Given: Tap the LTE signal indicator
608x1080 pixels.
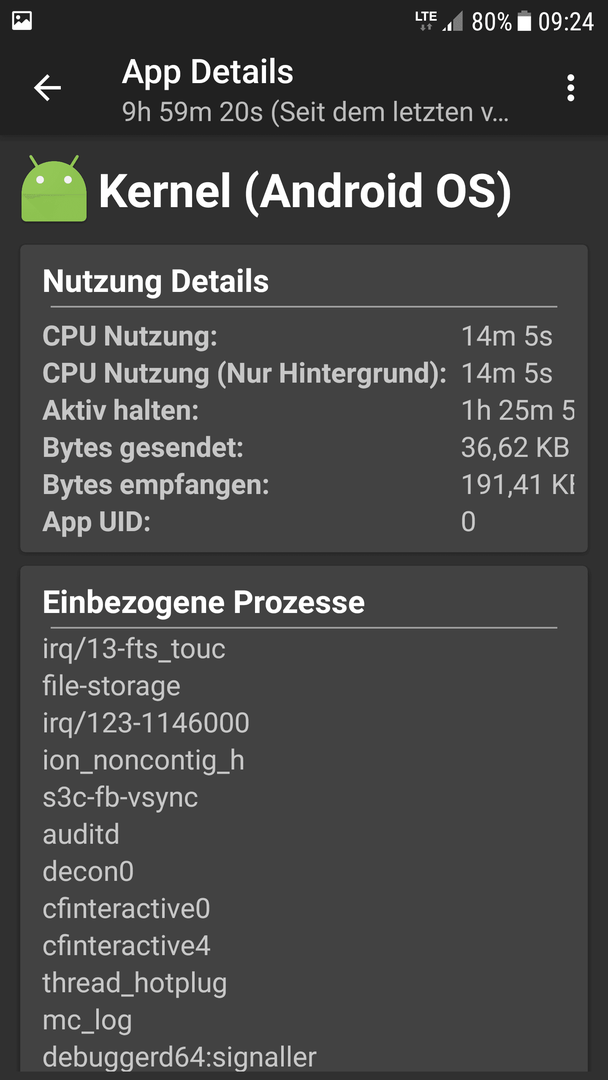Looking at the screenshot, I should (426, 21).
